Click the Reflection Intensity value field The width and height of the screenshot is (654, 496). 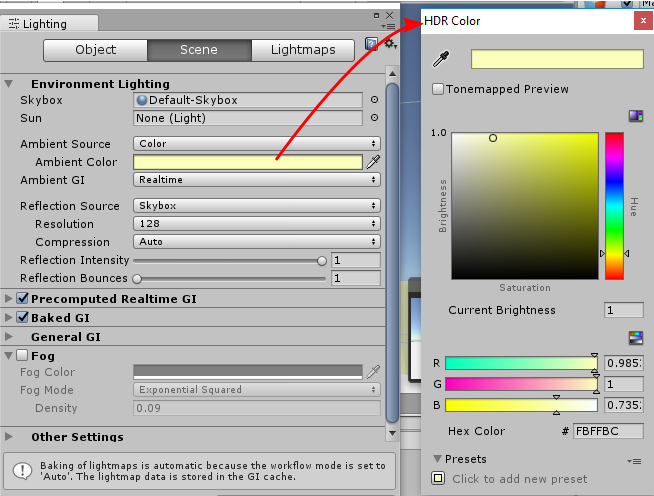[x=356, y=260]
